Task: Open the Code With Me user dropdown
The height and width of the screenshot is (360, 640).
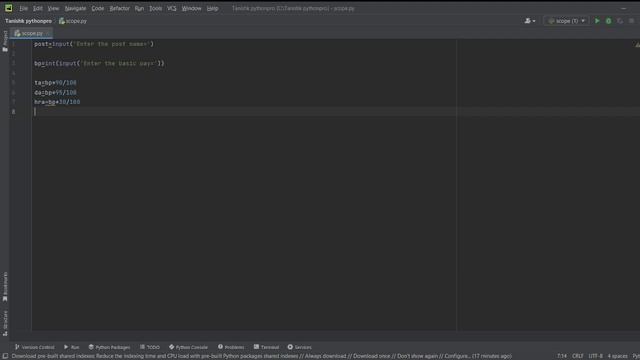Action: [x=530, y=21]
